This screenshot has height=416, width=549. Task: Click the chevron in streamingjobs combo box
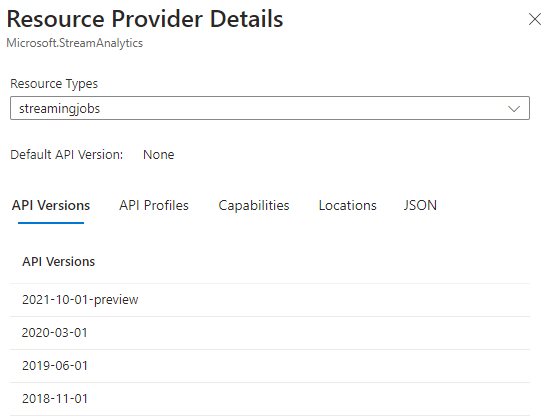[514, 109]
